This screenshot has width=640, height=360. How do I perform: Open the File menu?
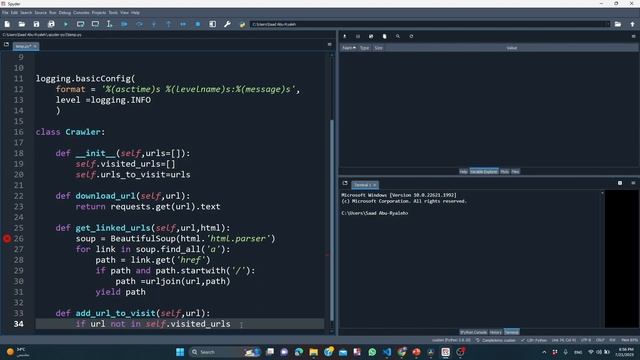[x=5, y=13]
